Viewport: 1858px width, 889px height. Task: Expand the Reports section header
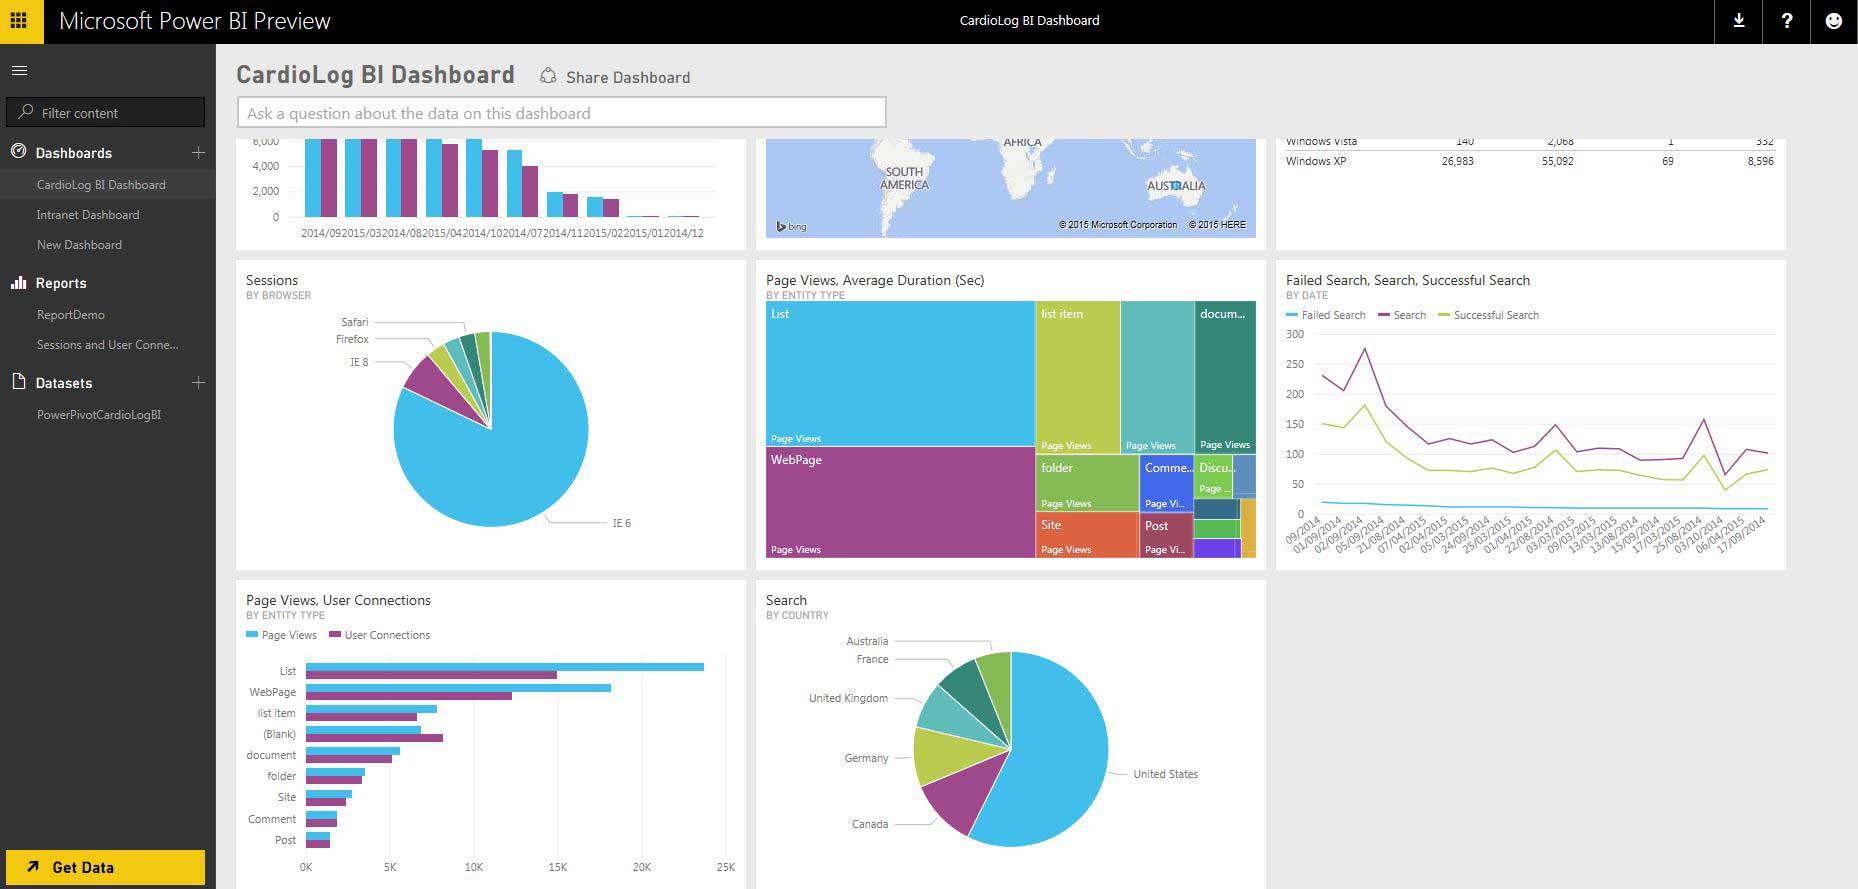(x=61, y=283)
